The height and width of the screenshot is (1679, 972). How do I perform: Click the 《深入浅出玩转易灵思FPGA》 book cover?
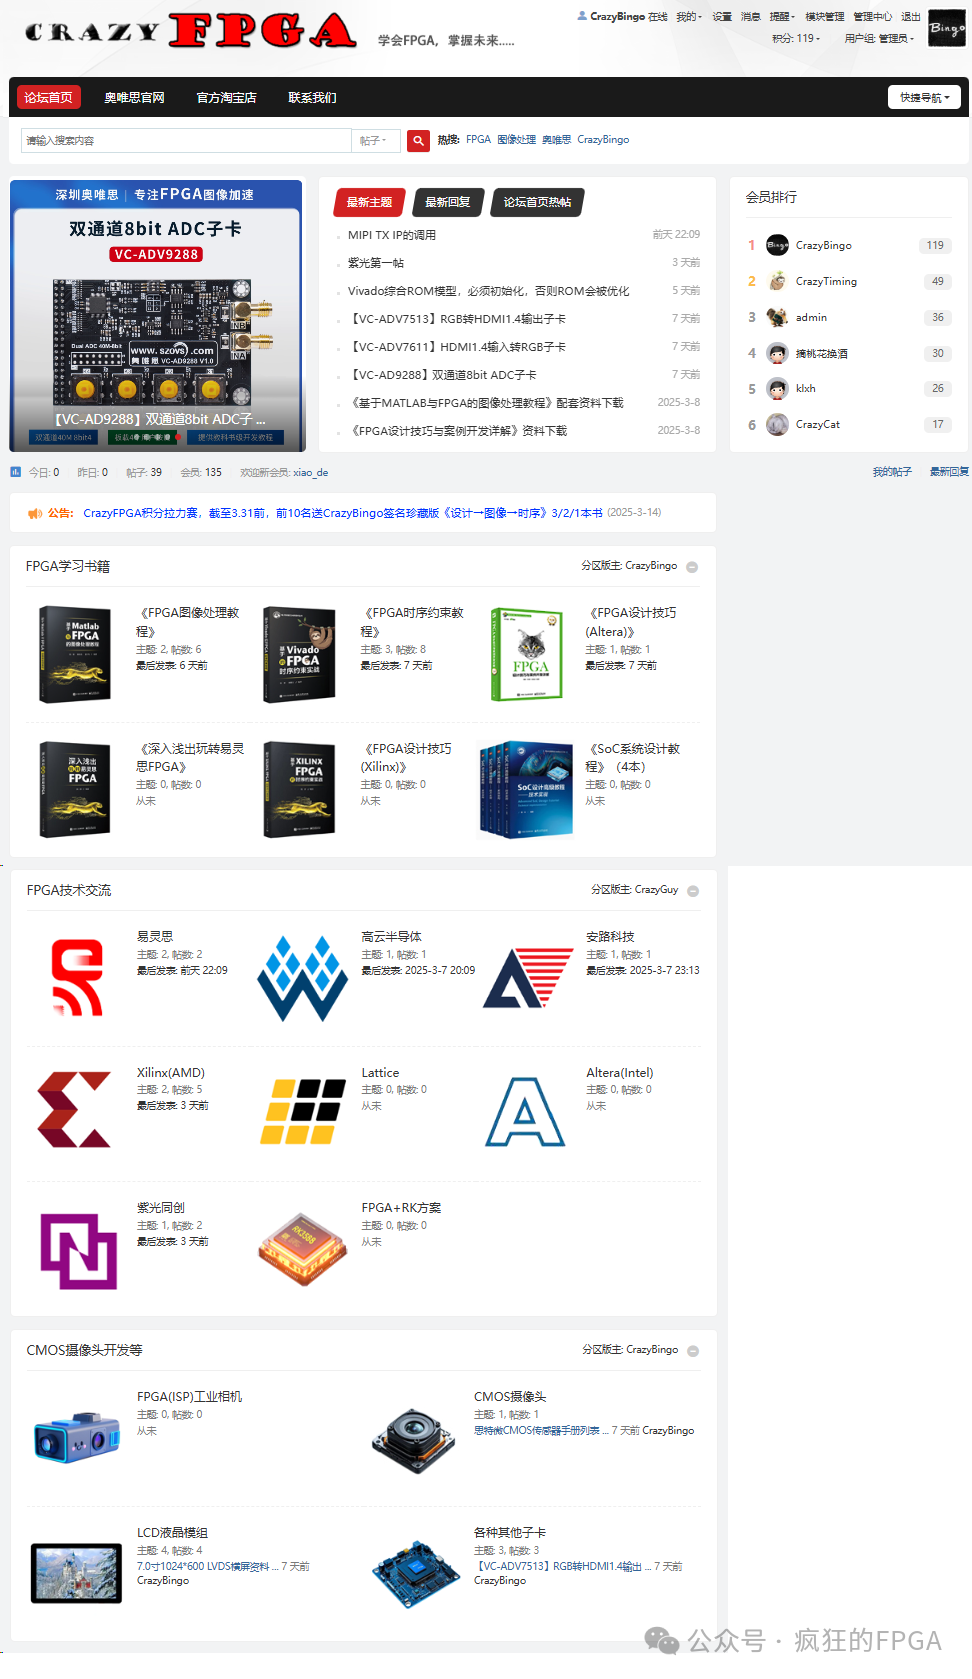(x=75, y=789)
